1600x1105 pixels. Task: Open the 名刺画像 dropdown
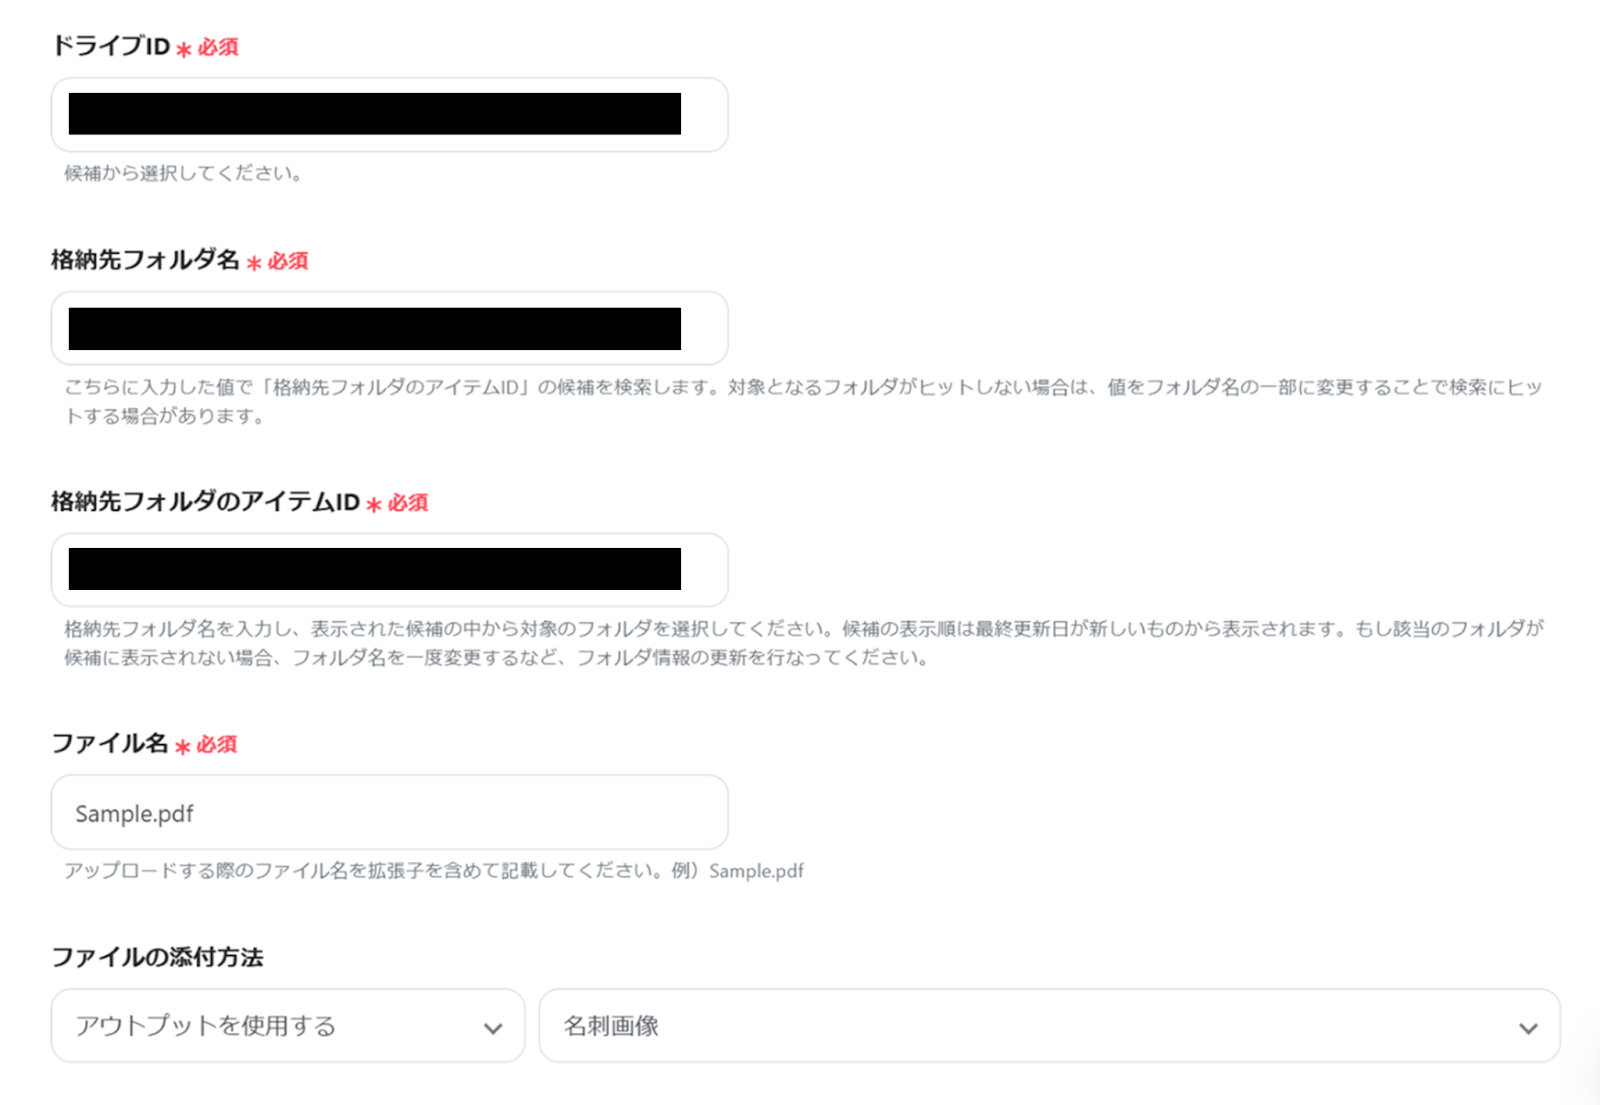1049,1026
